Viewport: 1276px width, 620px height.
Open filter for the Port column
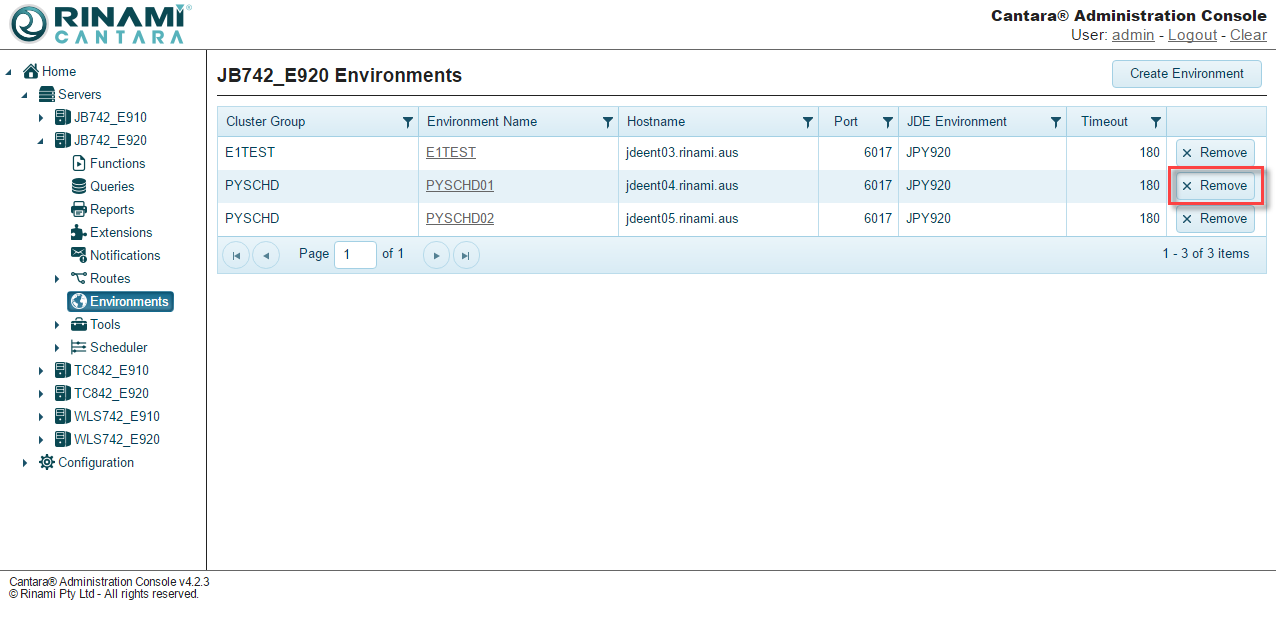point(887,122)
